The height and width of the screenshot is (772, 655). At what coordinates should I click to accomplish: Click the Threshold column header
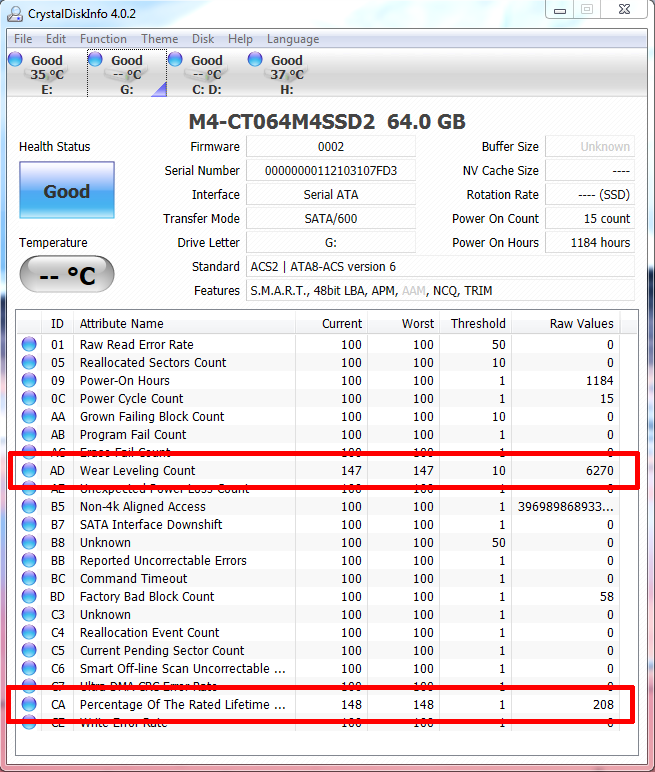[475, 323]
